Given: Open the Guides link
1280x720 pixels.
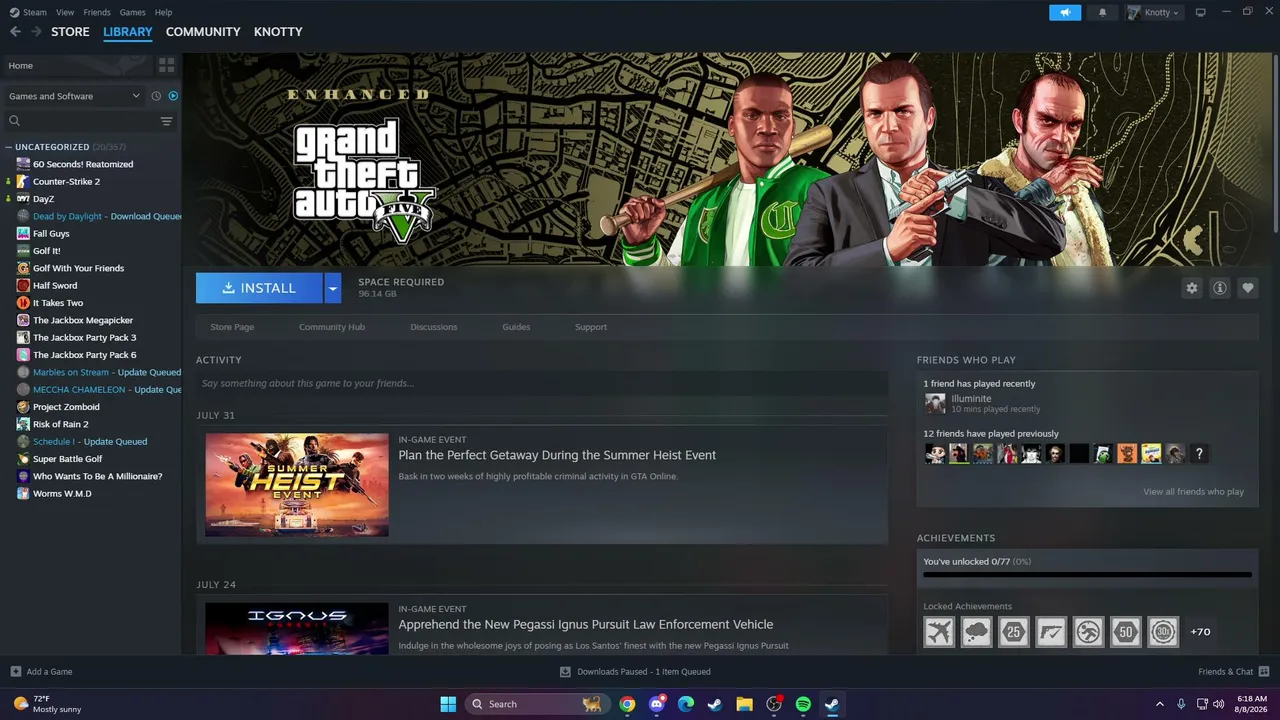Looking at the screenshot, I should (x=516, y=327).
